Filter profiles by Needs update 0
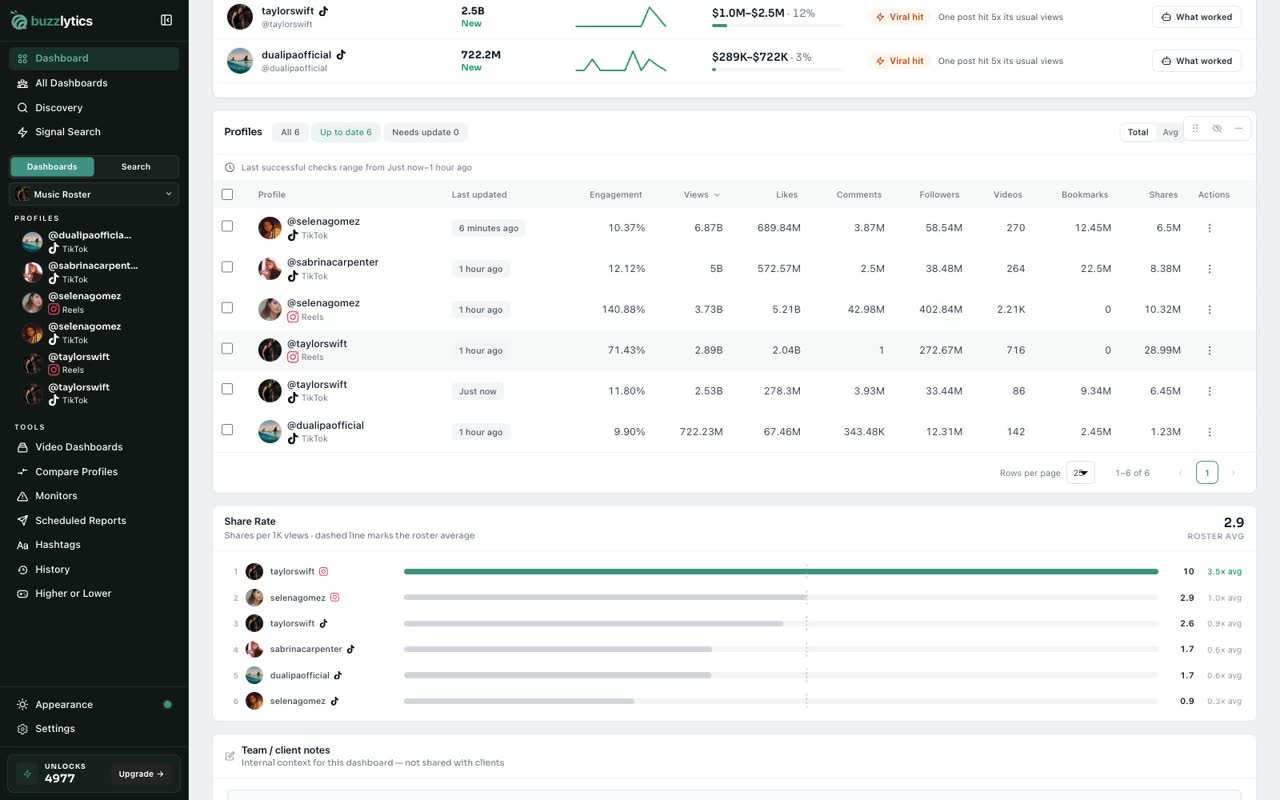This screenshot has height=800, width=1280. point(426,132)
